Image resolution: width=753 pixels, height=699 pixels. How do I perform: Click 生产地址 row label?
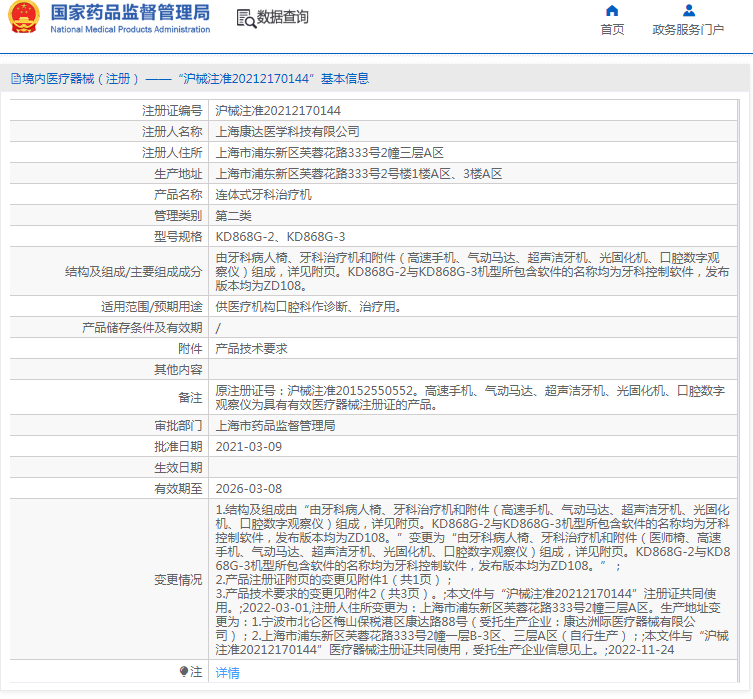click(178, 174)
